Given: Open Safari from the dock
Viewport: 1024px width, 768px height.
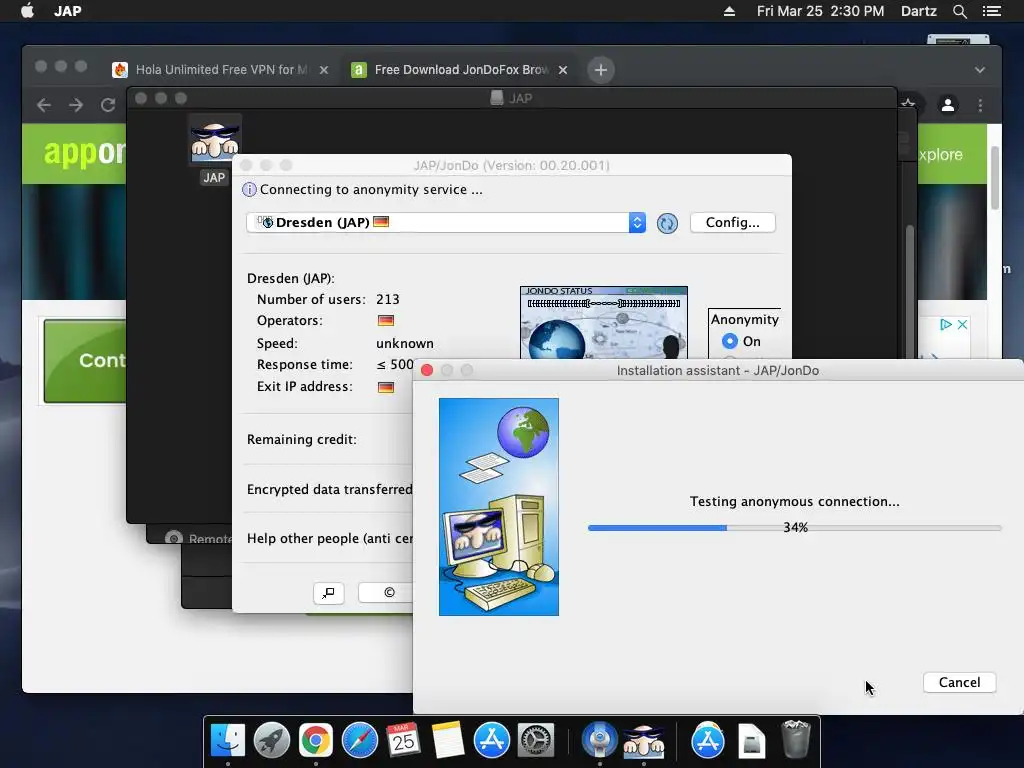Looking at the screenshot, I should (x=359, y=741).
